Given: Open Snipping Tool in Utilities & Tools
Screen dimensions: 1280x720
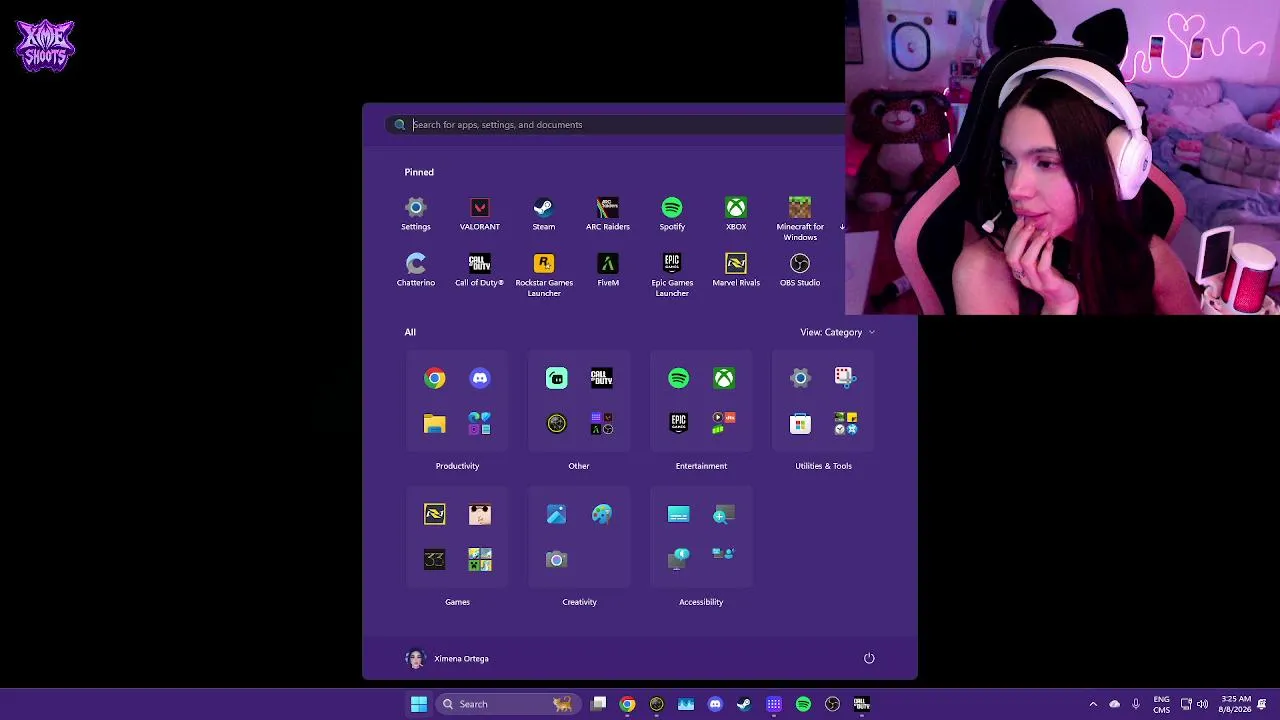Looking at the screenshot, I should tap(845, 378).
